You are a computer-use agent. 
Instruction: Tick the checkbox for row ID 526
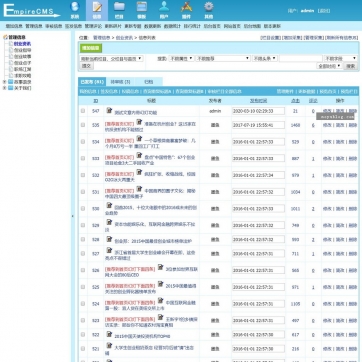tap(83, 270)
